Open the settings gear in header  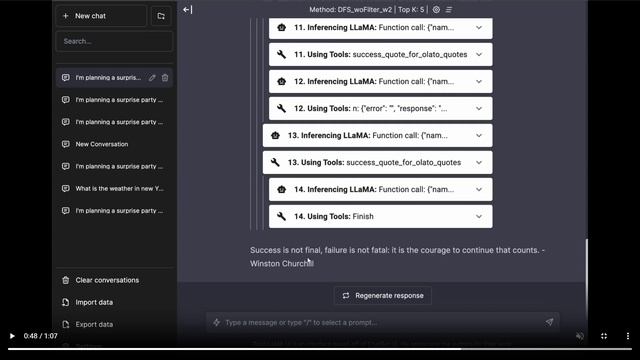click(436, 9)
